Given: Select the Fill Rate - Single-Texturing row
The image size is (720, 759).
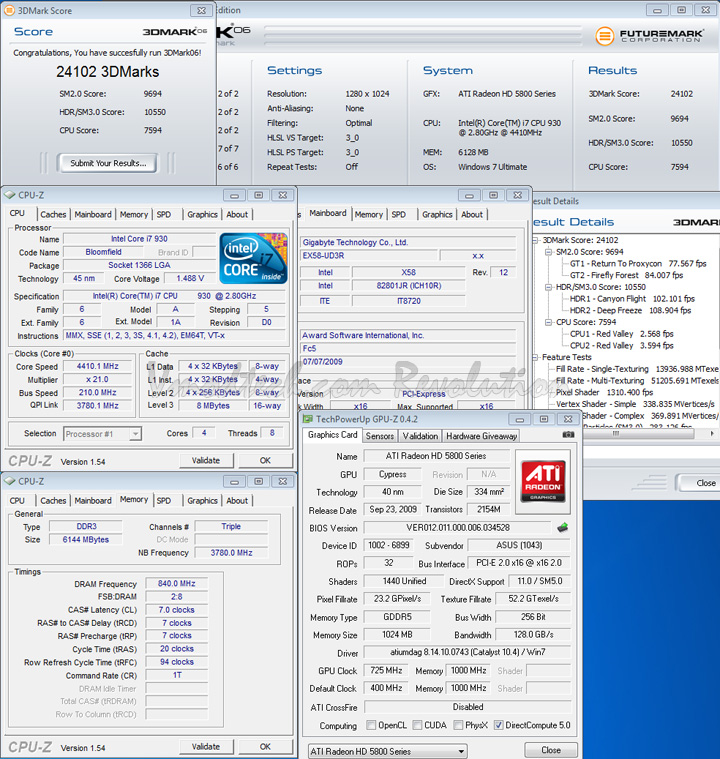Looking at the screenshot, I should click(637, 369).
